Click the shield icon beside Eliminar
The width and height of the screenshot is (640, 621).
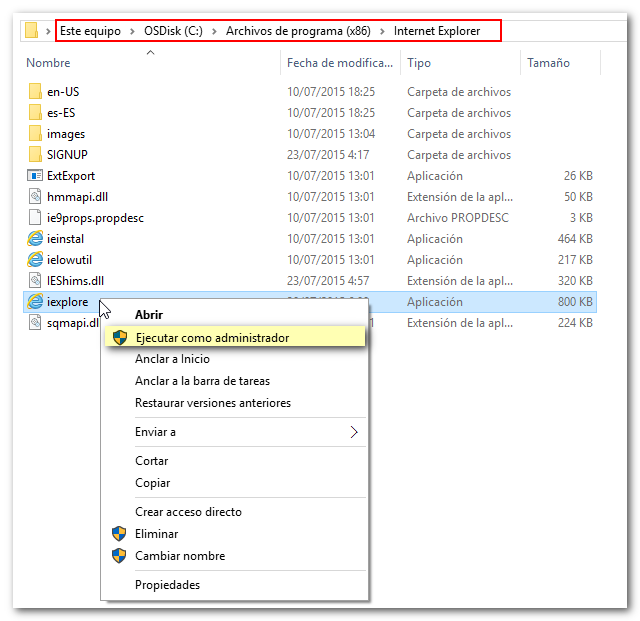coord(119,534)
